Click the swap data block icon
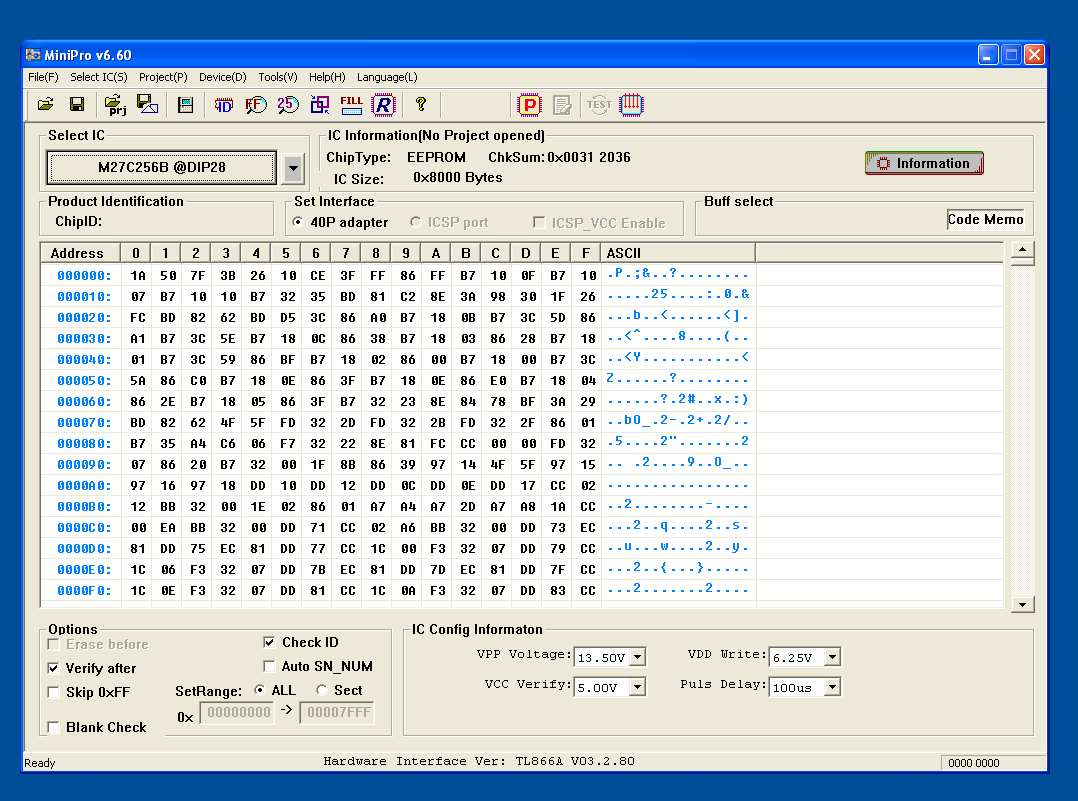The height and width of the screenshot is (801, 1078). click(320, 104)
